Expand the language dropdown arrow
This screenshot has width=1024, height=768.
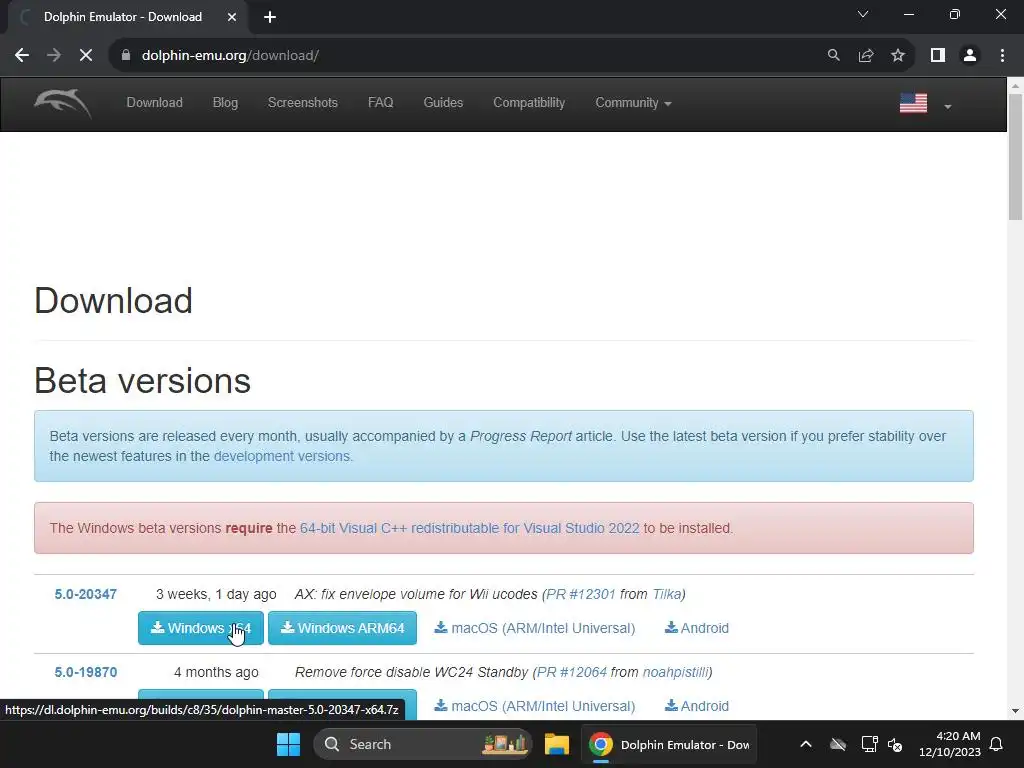(x=948, y=106)
